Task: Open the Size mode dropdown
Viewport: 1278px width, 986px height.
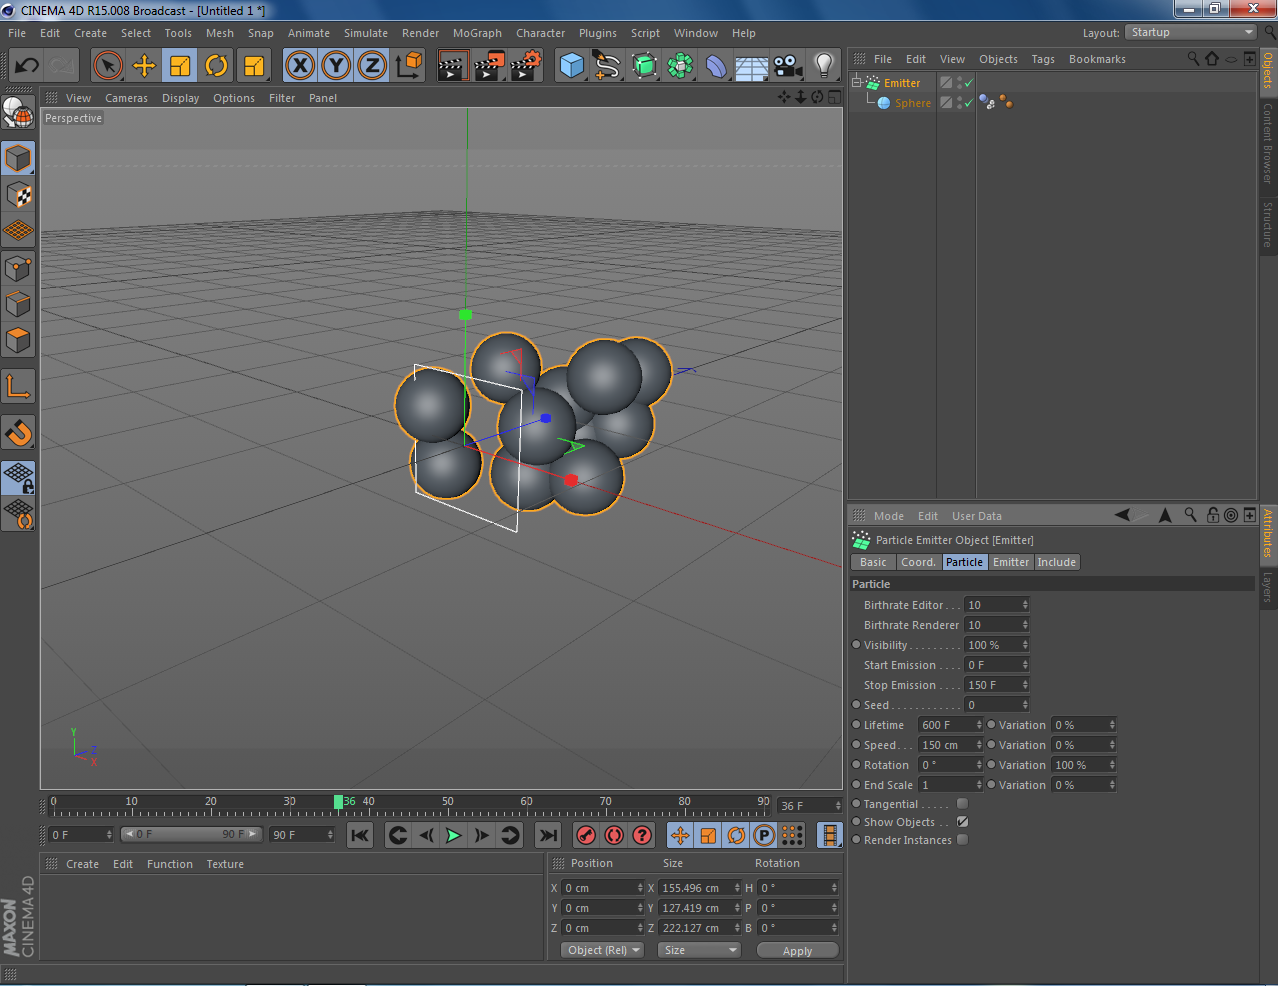Action: click(699, 950)
